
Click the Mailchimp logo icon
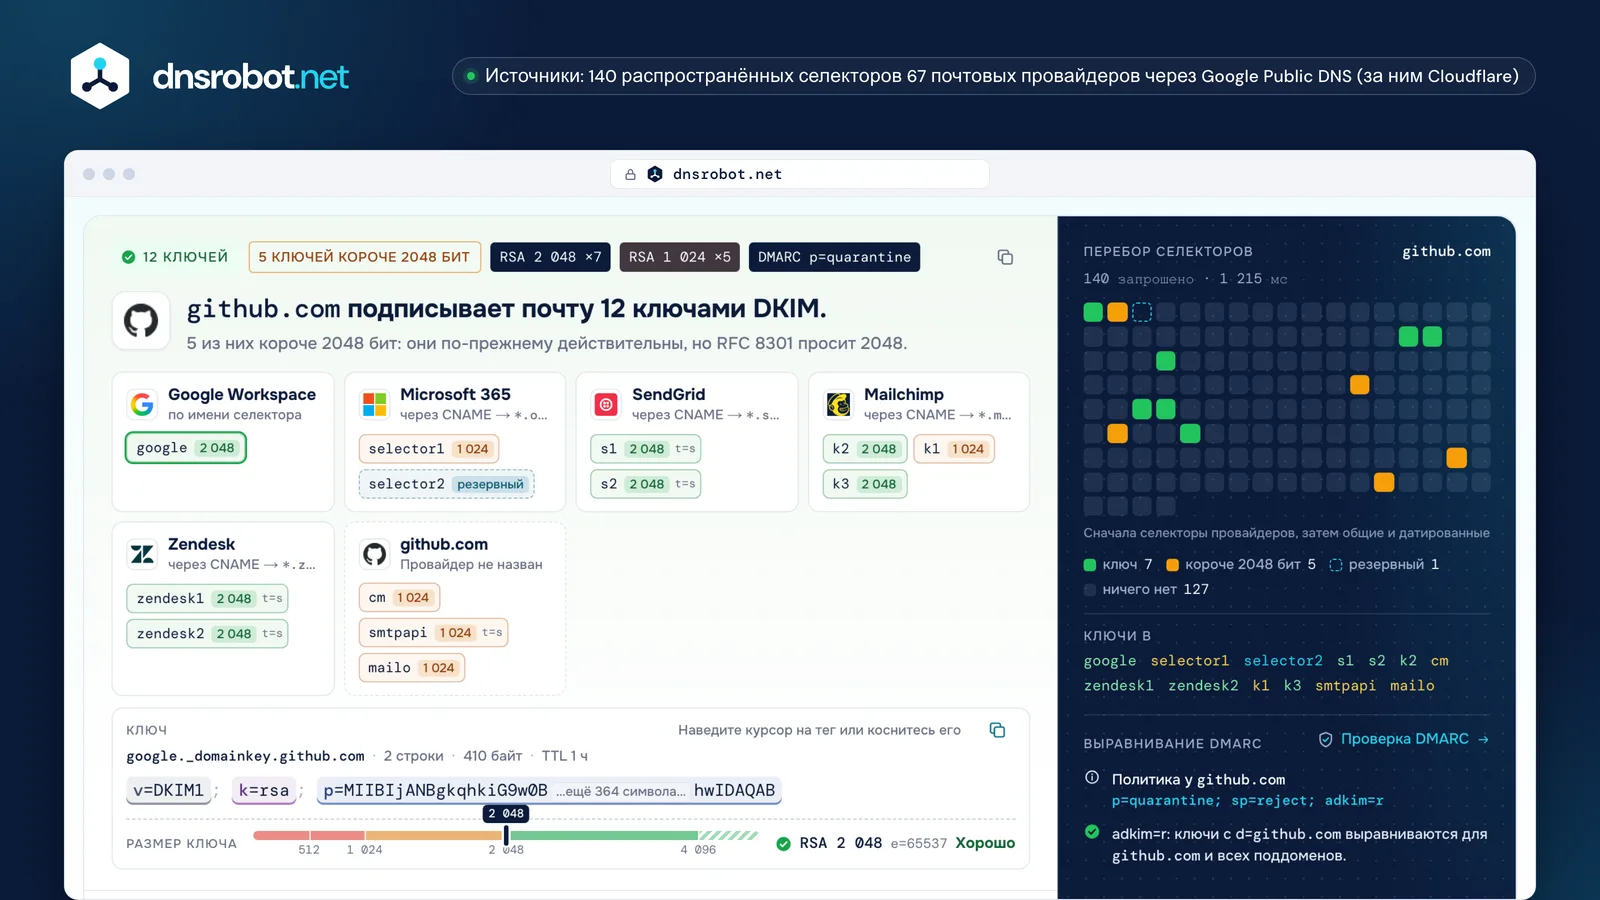[x=838, y=404]
